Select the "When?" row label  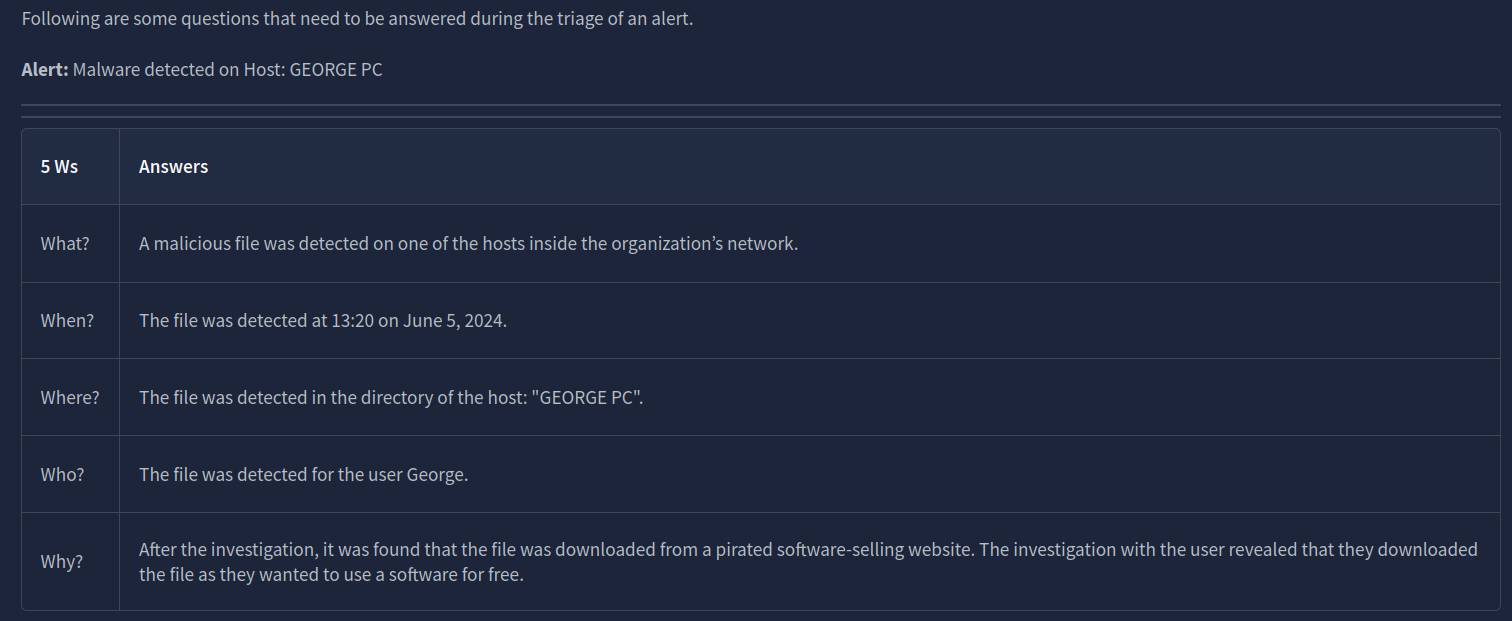pos(66,321)
